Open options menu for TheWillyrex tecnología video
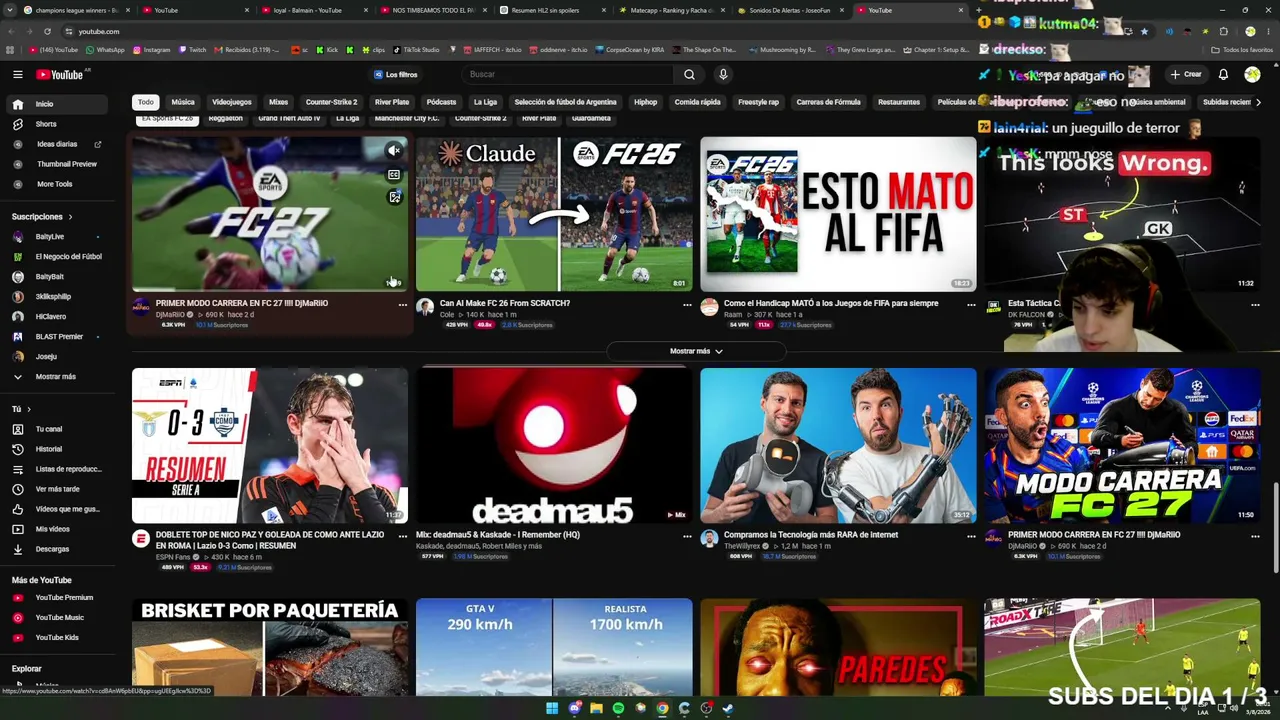The height and width of the screenshot is (720, 1280). point(971,536)
